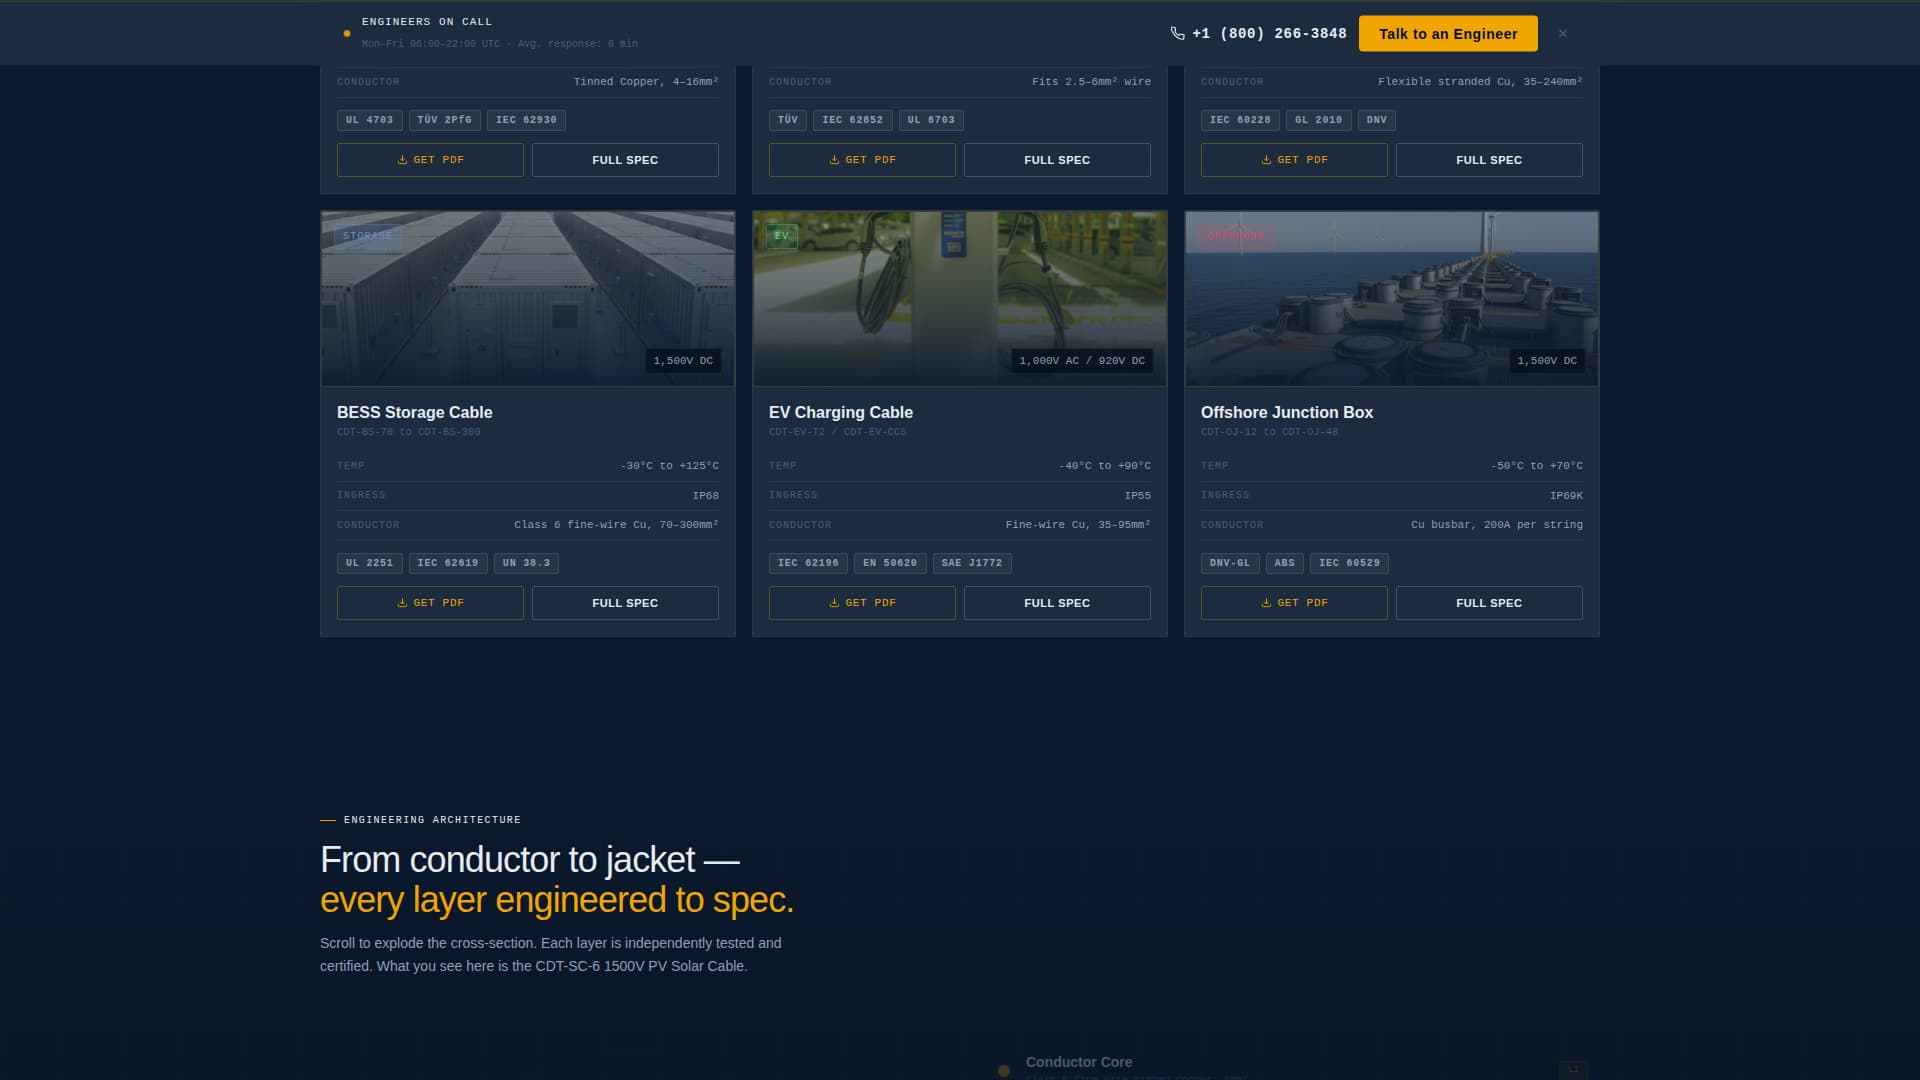The width and height of the screenshot is (1920, 1080).
Task: Select the green EV category tag
Action: tap(781, 236)
